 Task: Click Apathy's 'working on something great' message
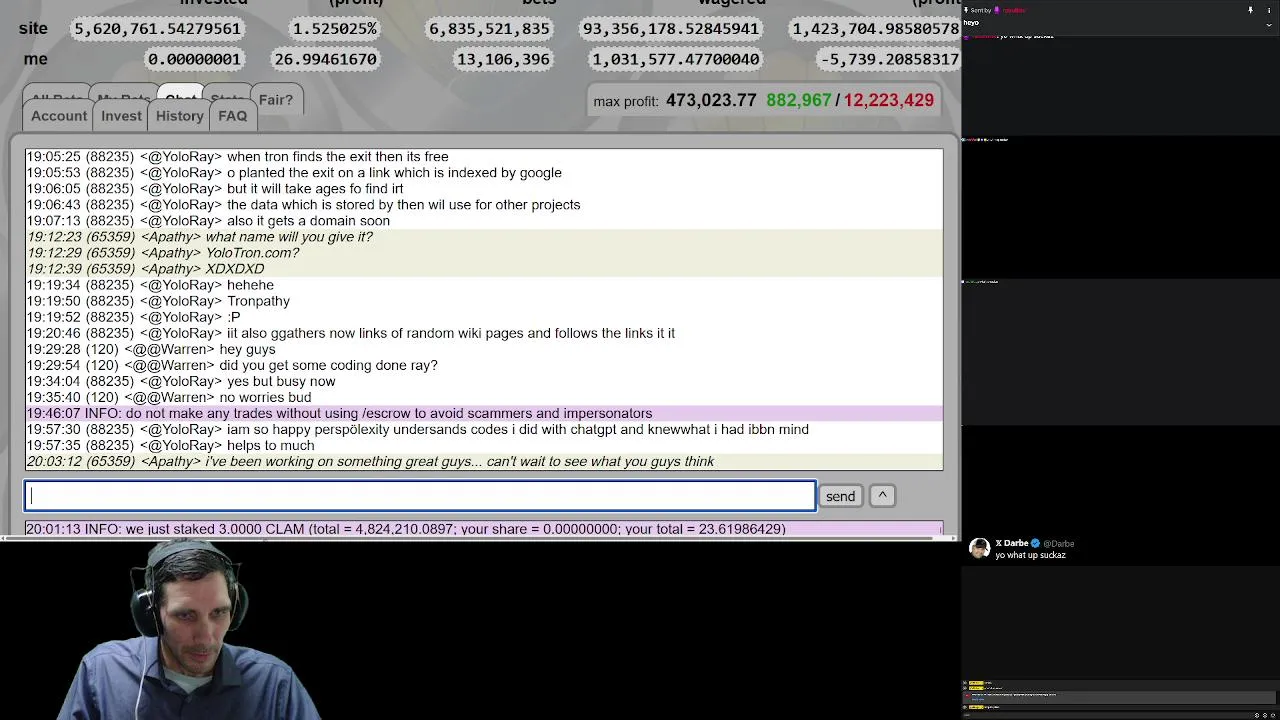(484, 461)
